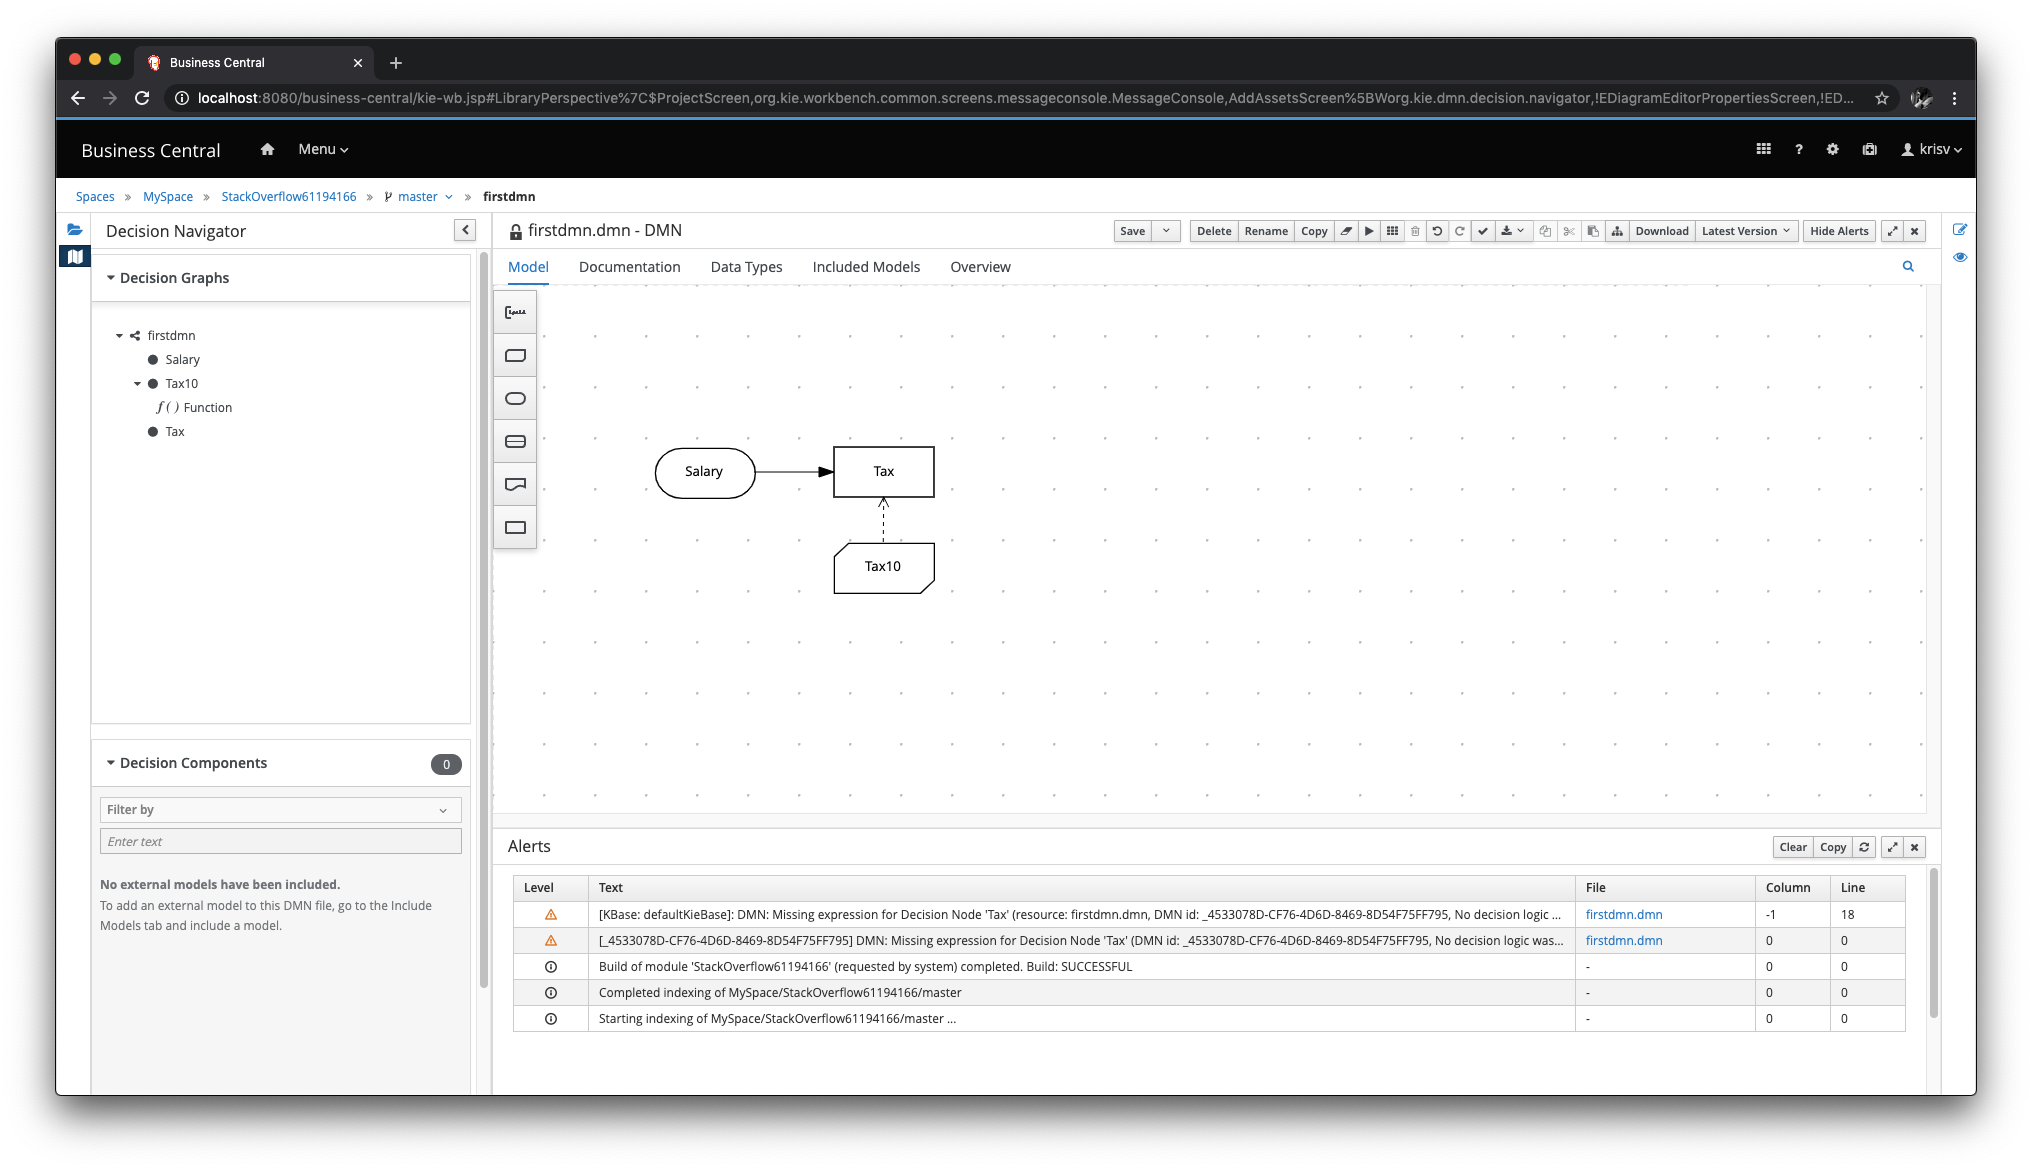
Task: Select the Text Annotation palette tool
Action: click(x=515, y=312)
